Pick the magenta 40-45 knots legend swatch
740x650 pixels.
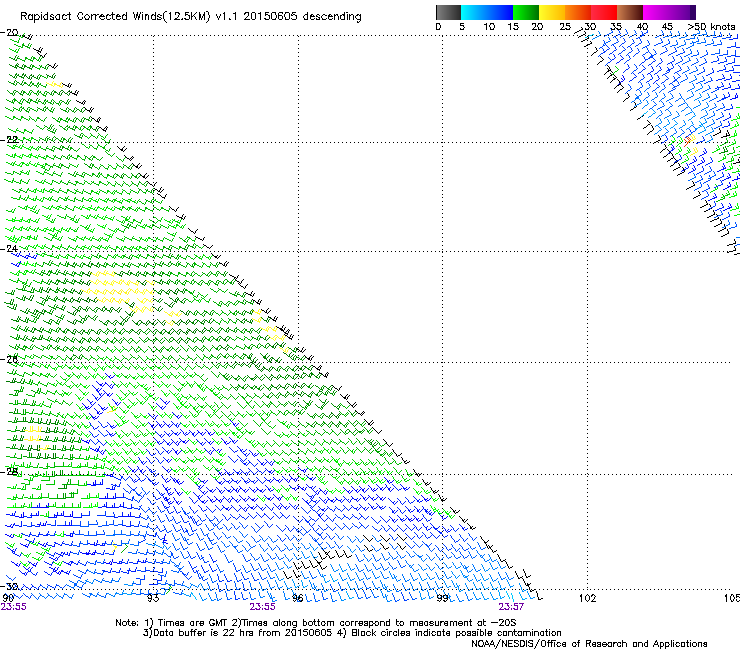pyautogui.click(x=656, y=12)
